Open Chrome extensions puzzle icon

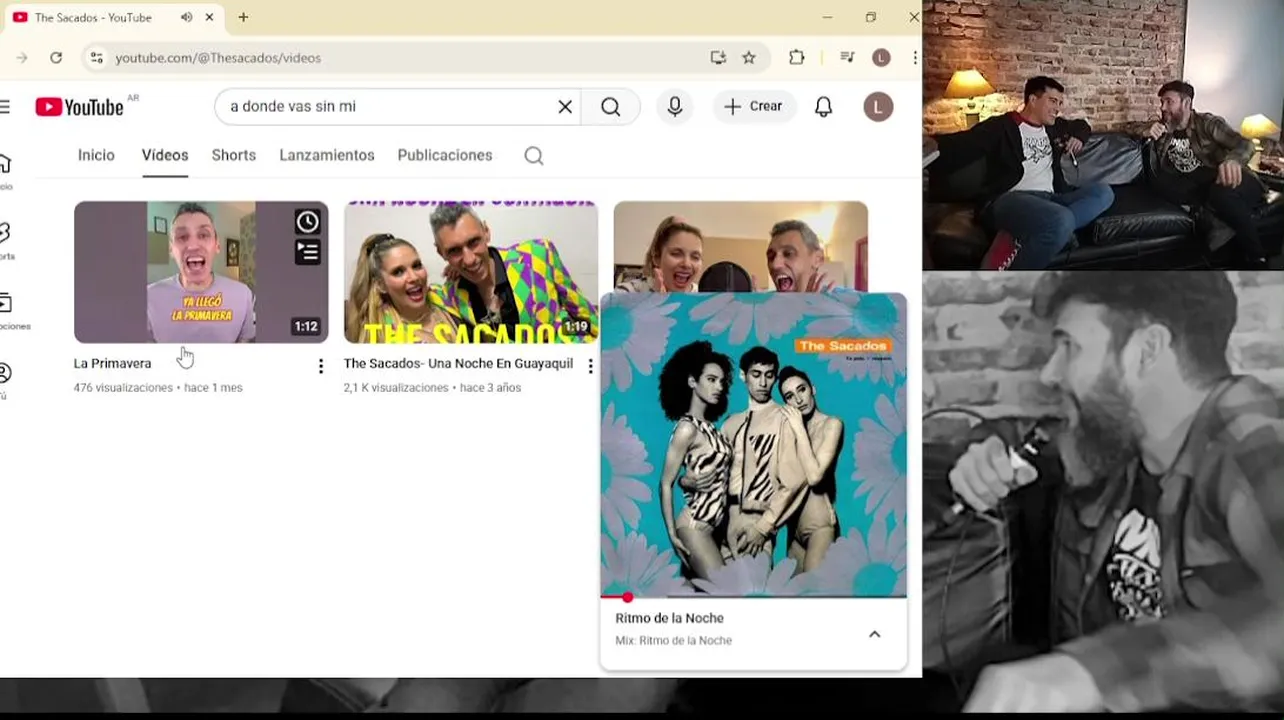point(797,58)
